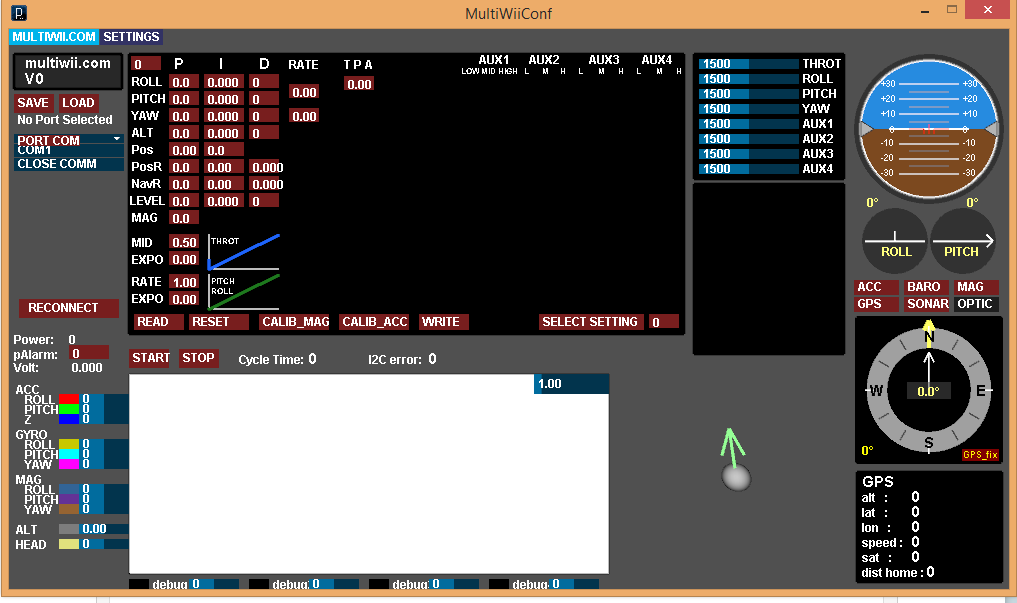
Task: Click the artificial horizon attitude indicator
Action: pyautogui.click(x=928, y=128)
